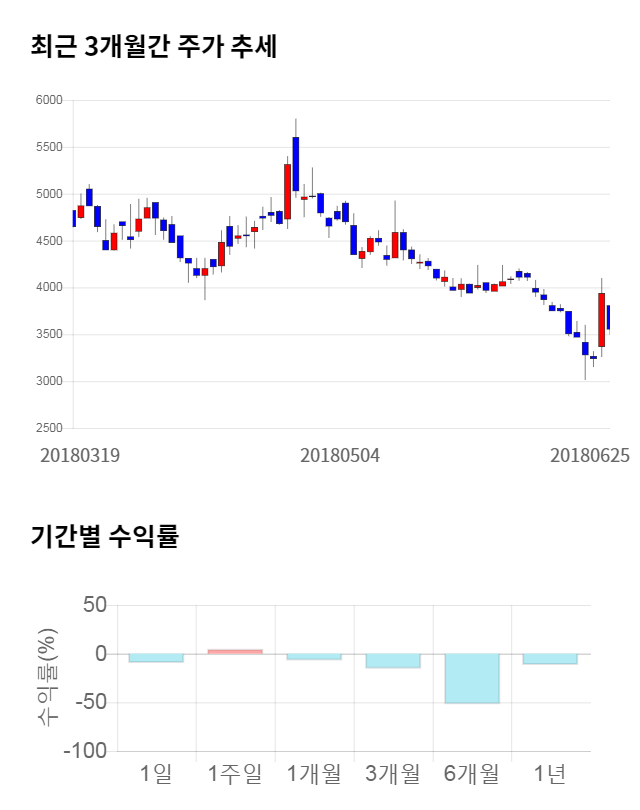The height and width of the screenshot is (810, 640).
Task: Click the 1주일 x-axis label
Action: point(235,773)
